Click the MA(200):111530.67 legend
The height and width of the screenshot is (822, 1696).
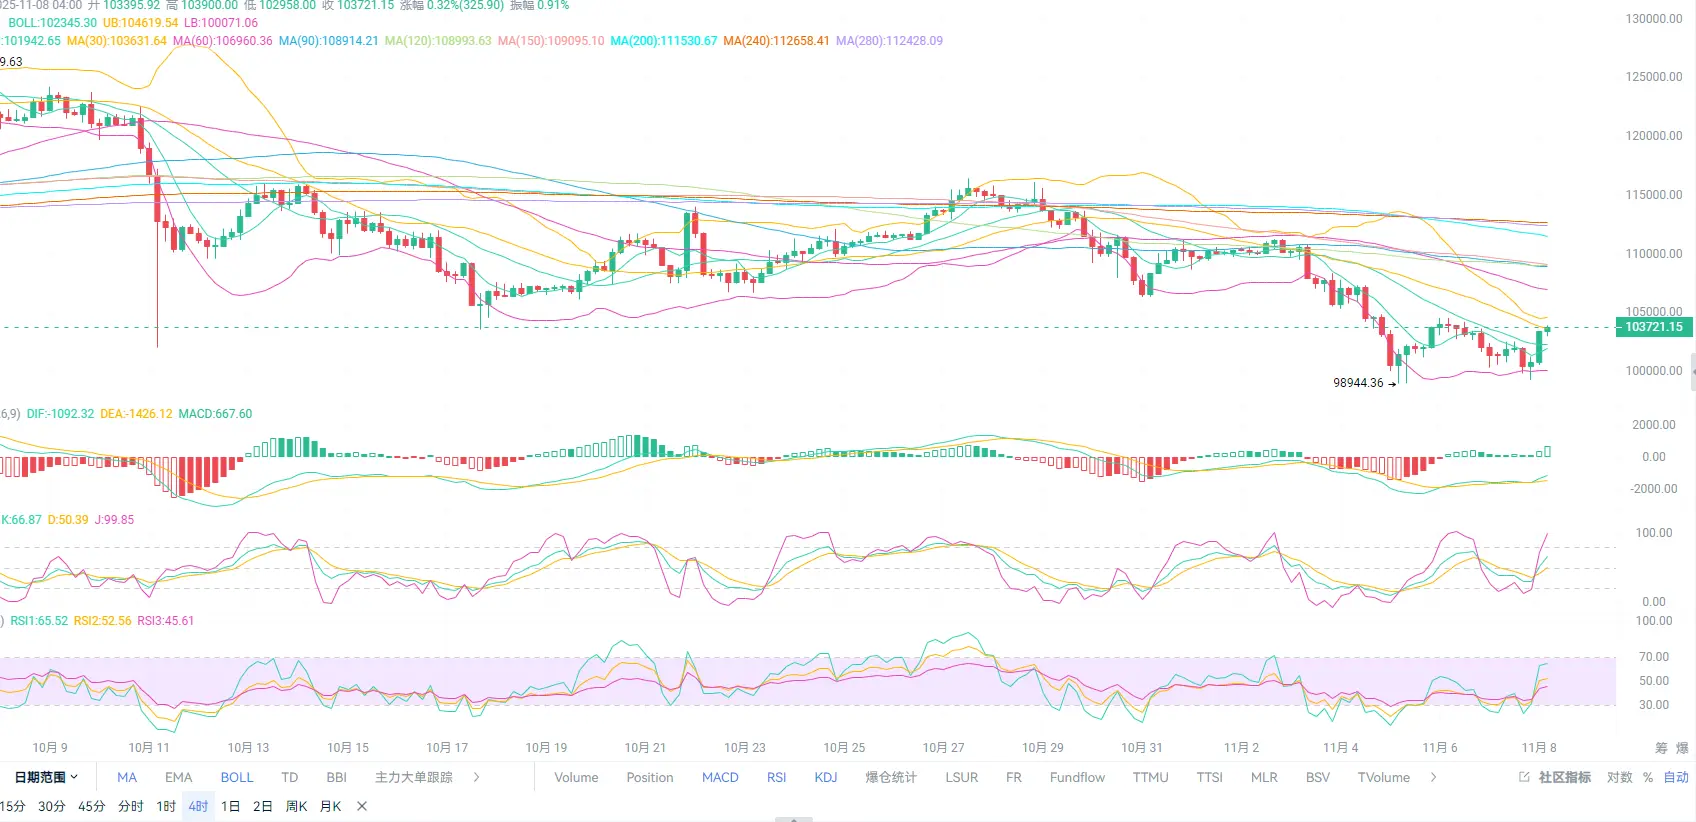coord(664,41)
